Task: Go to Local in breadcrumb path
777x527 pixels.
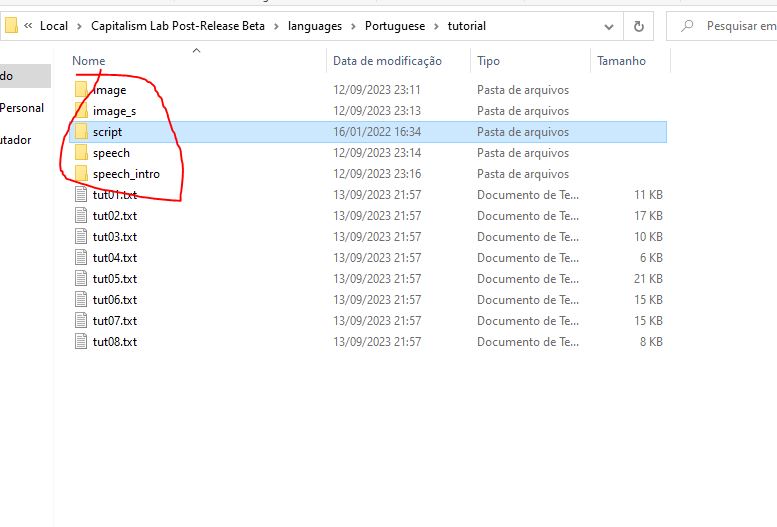Action: (x=54, y=26)
